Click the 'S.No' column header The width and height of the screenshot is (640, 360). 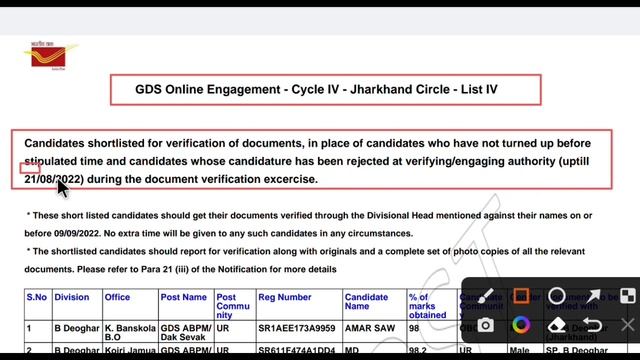click(37, 297)
